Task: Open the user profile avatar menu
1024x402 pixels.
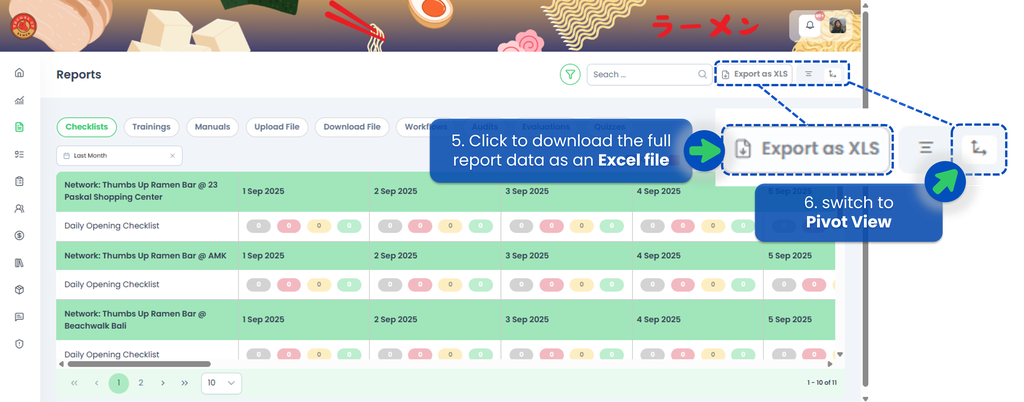Action: pyautogui.click(x=838, y=26)
